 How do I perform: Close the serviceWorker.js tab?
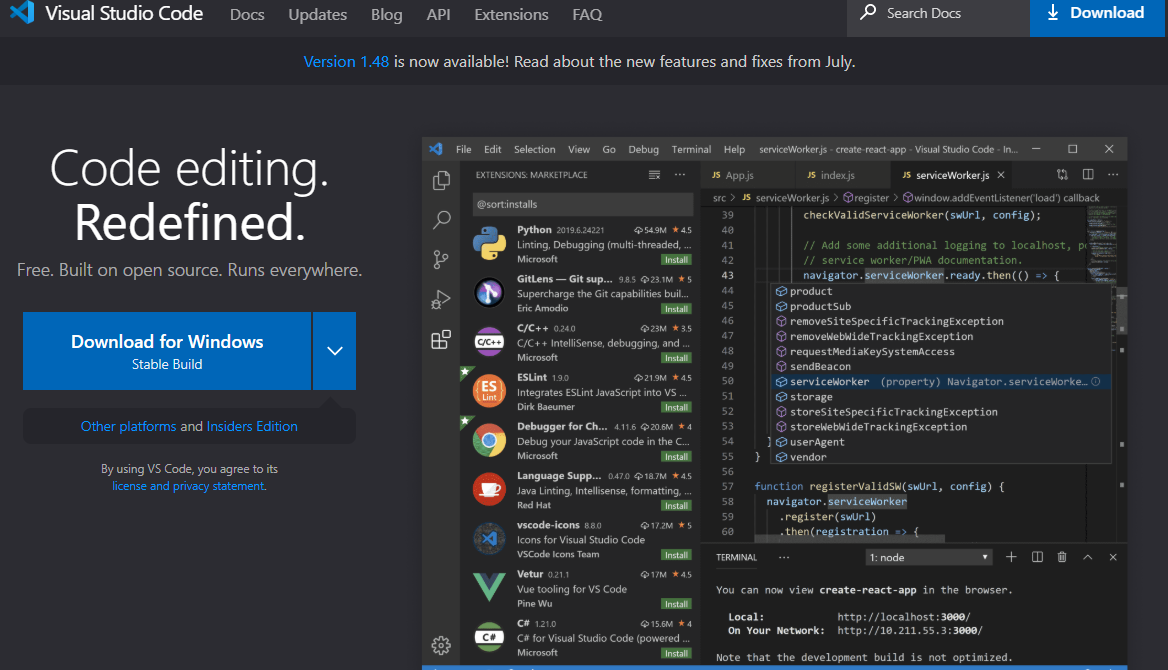tap(1001, 175)
